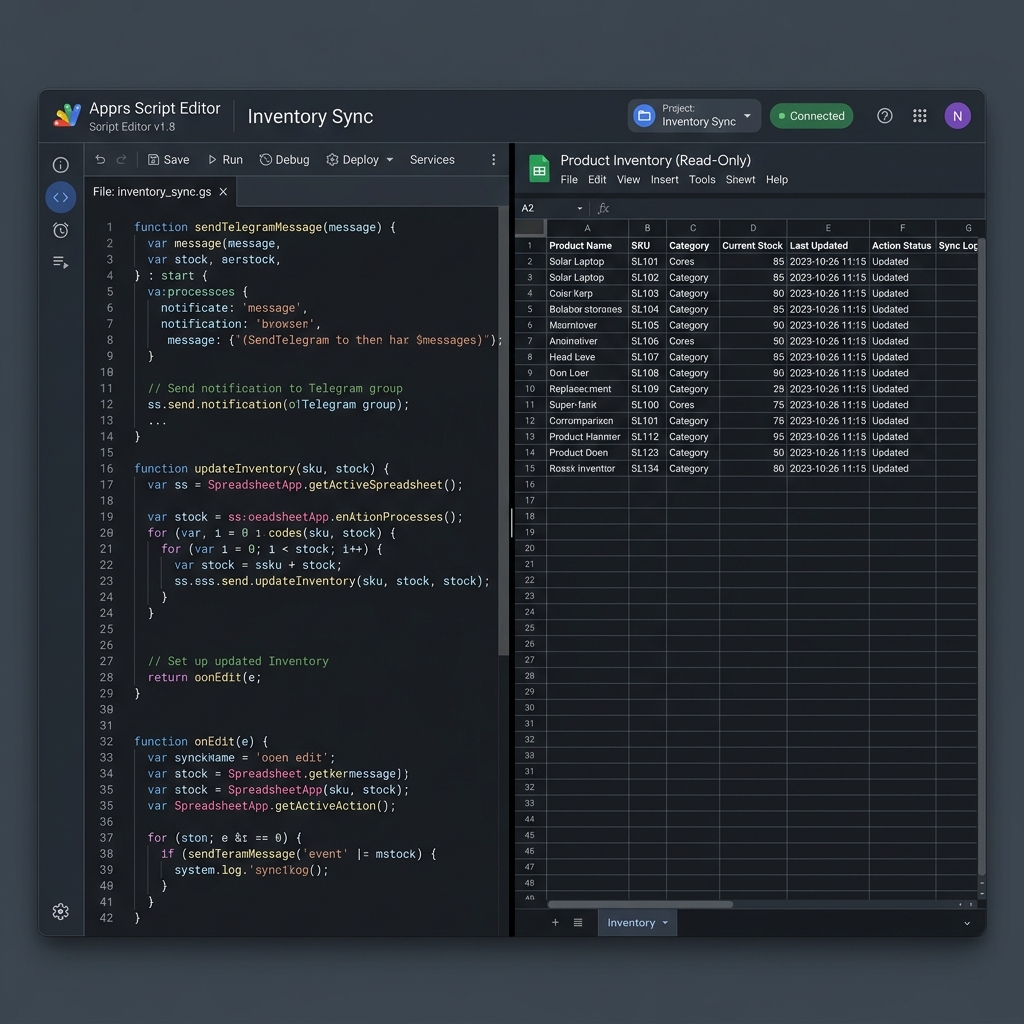This screenshot has height=1024, width=1024.
Task: Click the Apps Script logo icon
Action: click(67, 116)
